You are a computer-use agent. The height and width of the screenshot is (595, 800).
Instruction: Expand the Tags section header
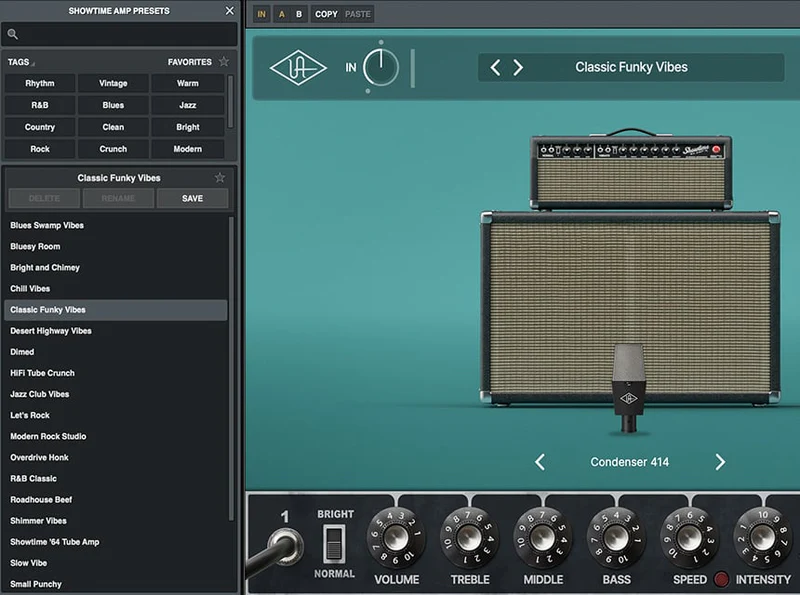(20, 62)
